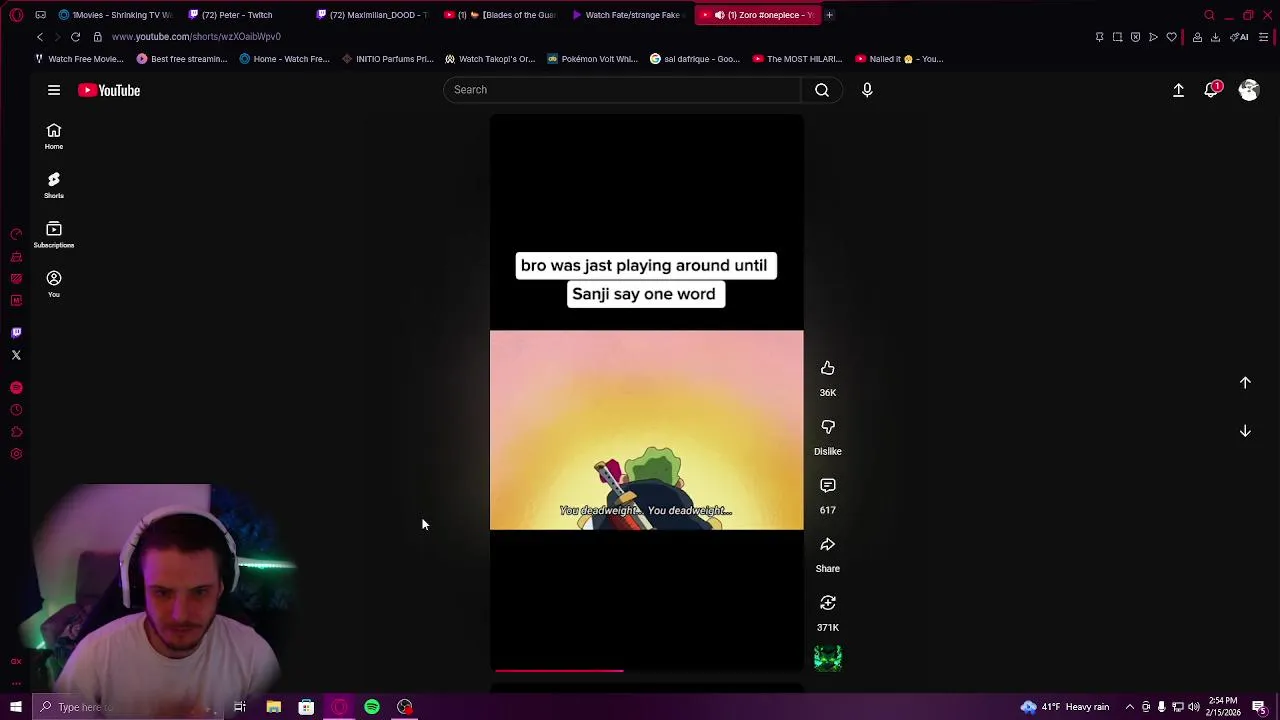Open the weather widget showing Heavy rain
1280x720 pixels.
coord(1064,707)
